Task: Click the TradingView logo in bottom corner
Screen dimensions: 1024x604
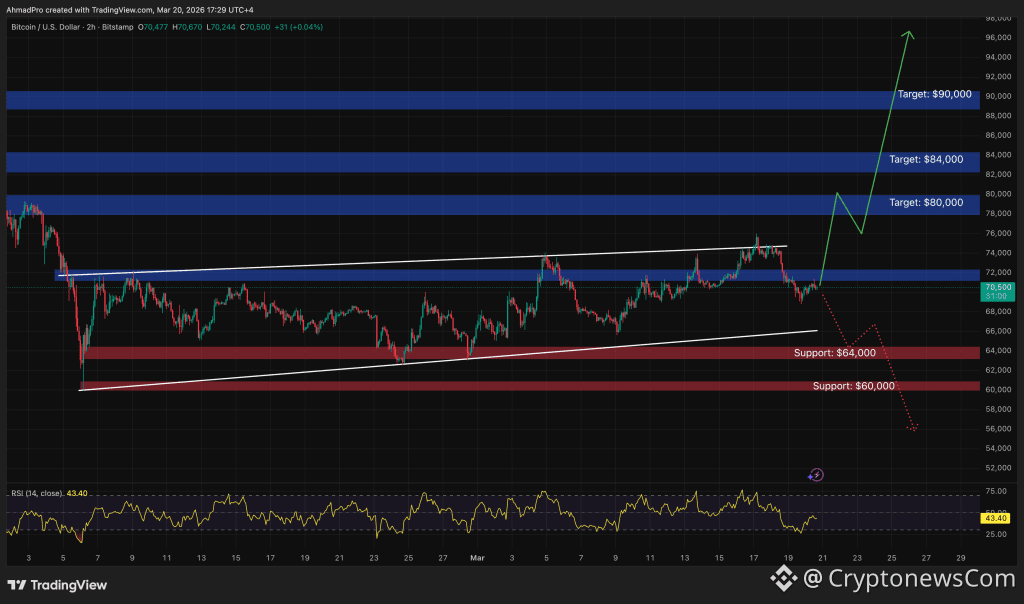Action: click(57, 585)
